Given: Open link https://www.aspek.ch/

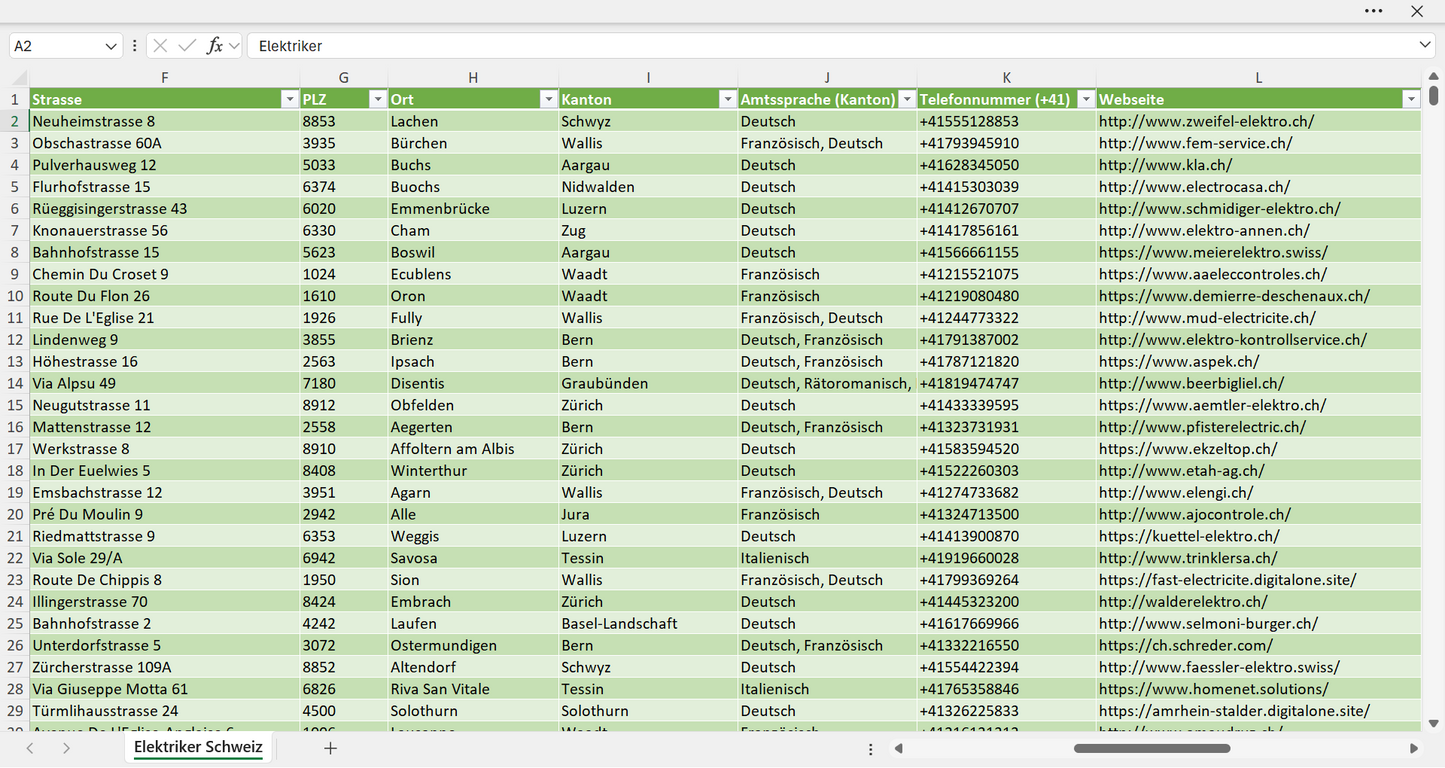Looking at the screenshot, I should point(1179,361).
